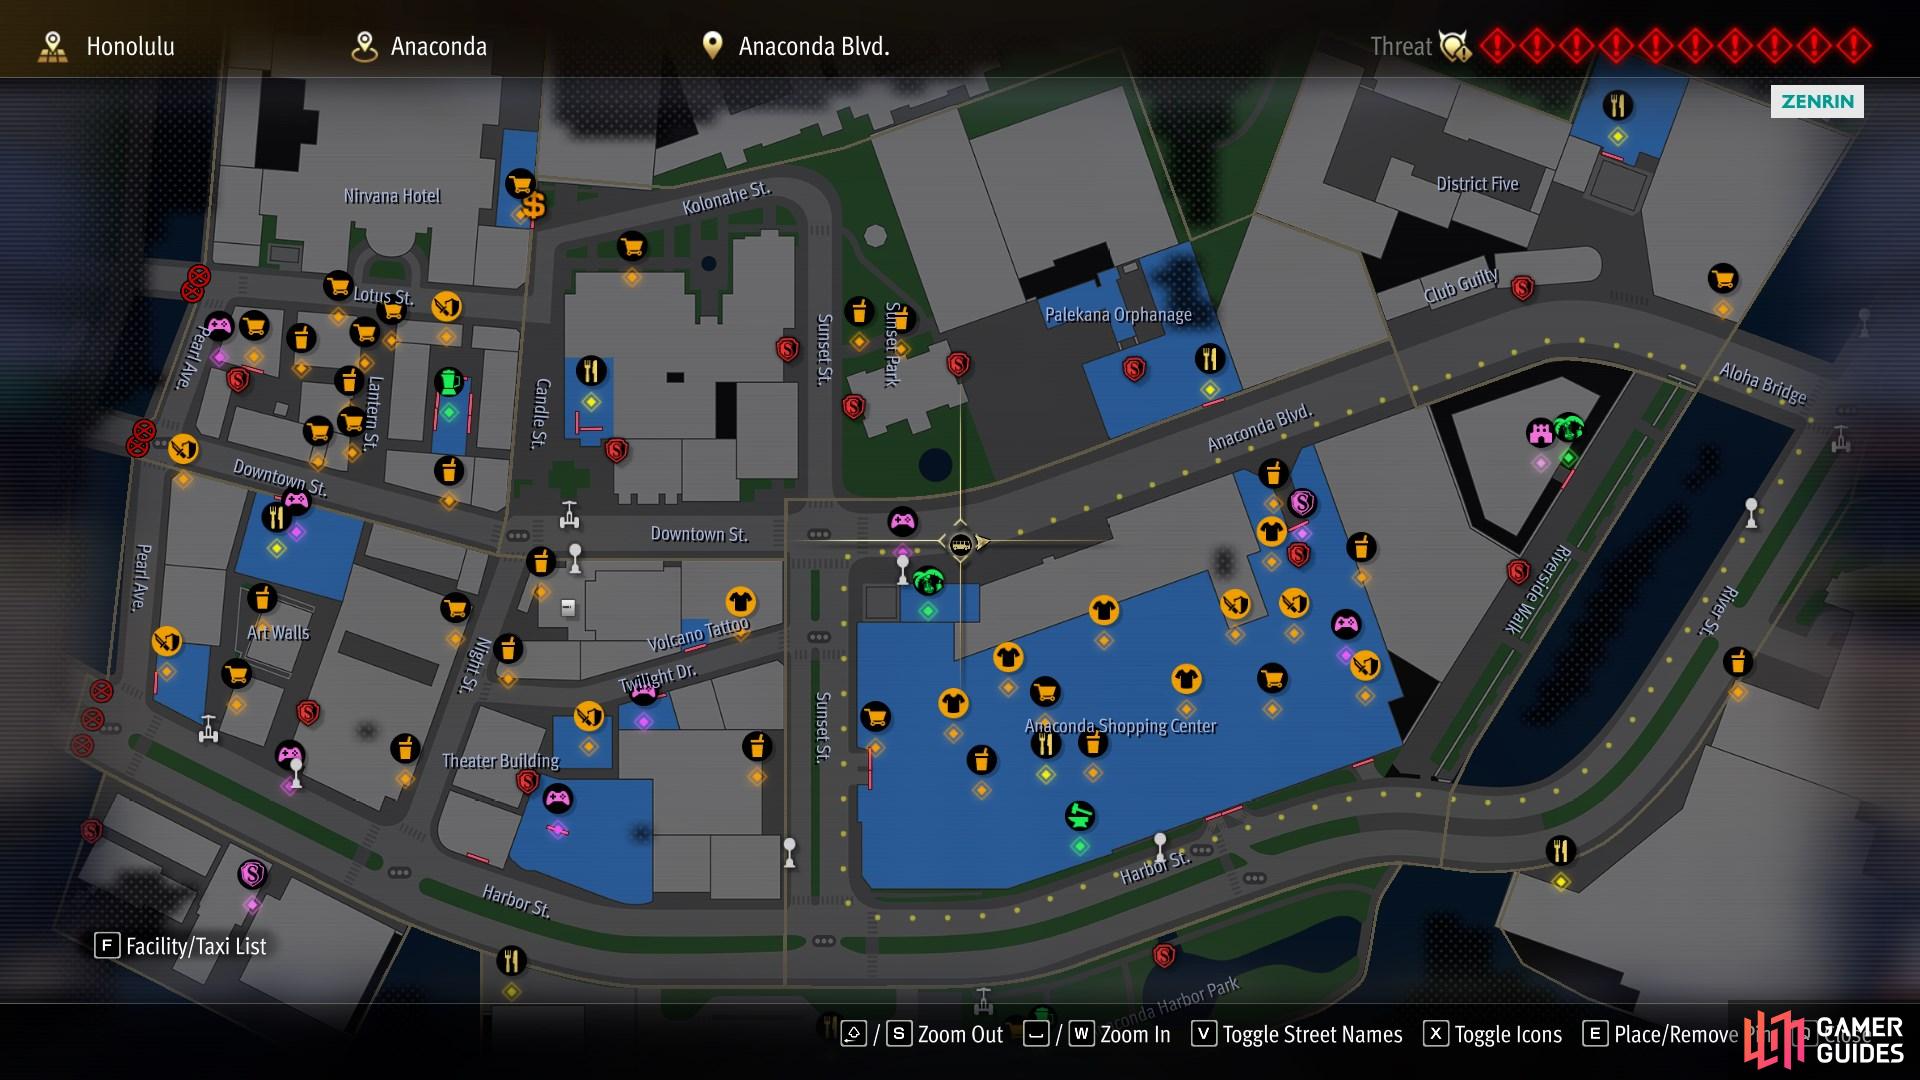1920x1080 pixels.
Task: Select the taxi cursor icon on Anaconda Blvd.
Action: coord(960,544)
